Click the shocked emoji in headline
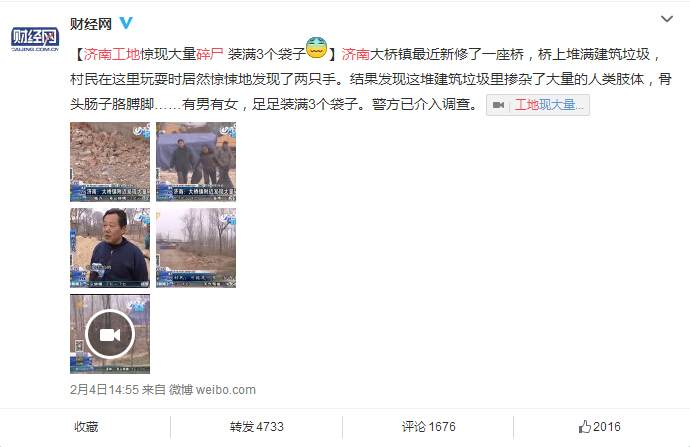This screenshot has height=447, width=690. [x=316, y=48]
